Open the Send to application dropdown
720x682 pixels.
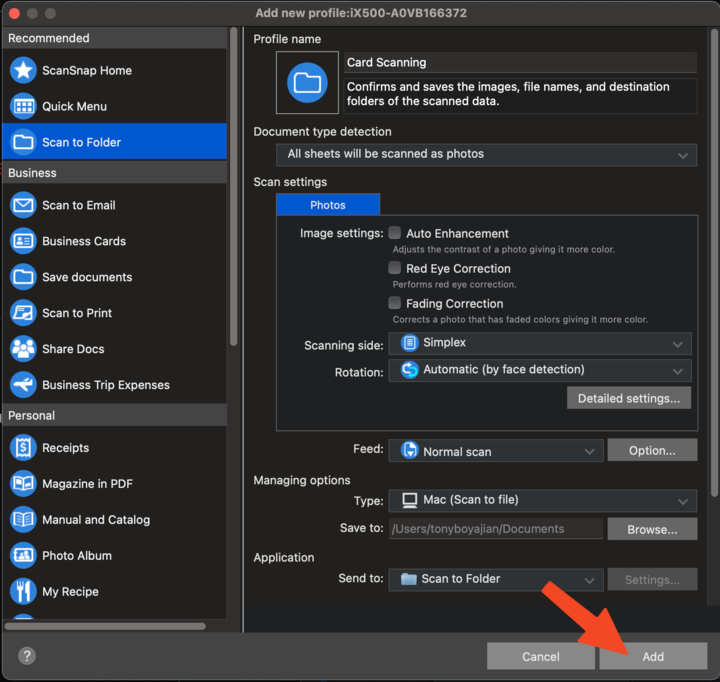coord(496,580)
